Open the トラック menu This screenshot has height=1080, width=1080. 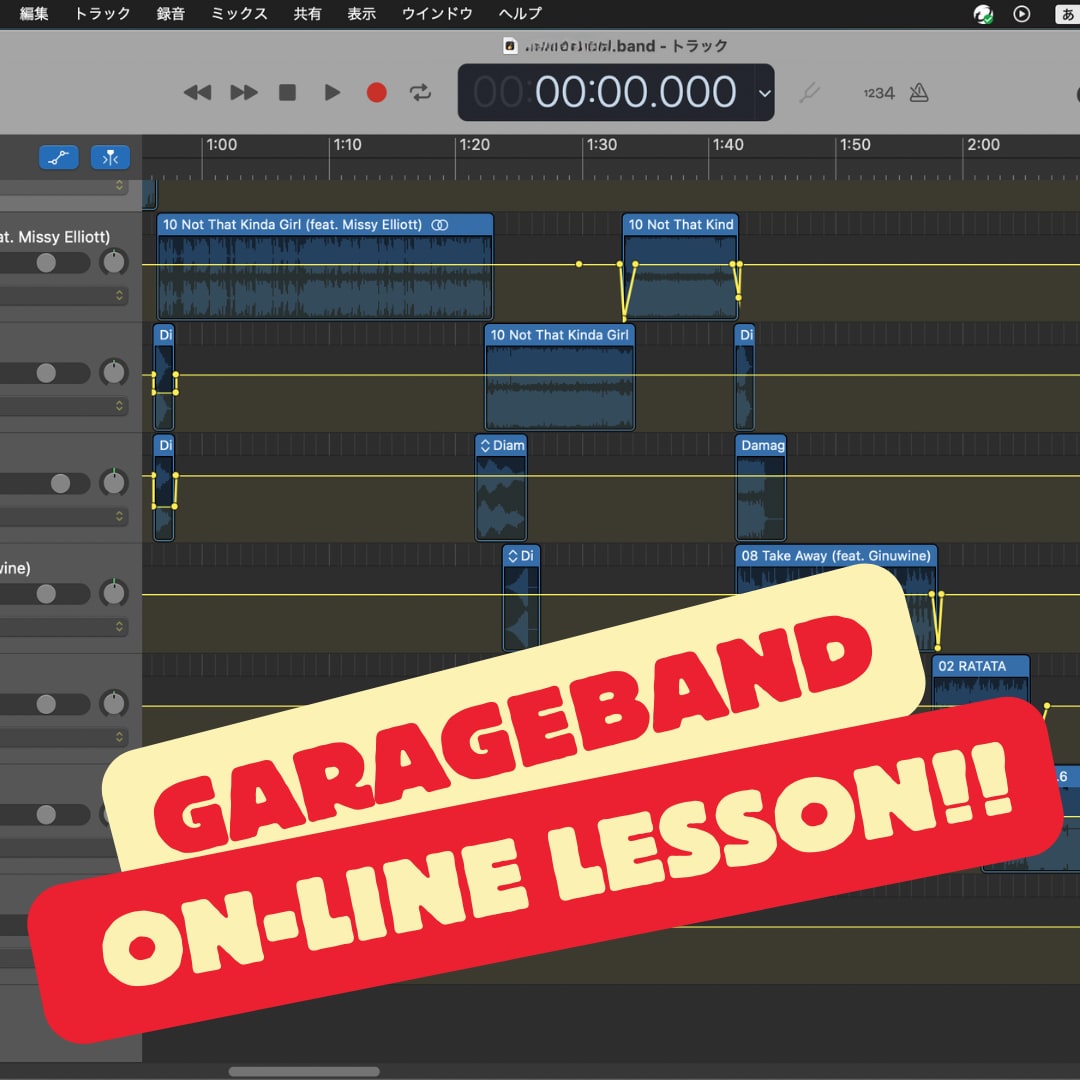(x=102, y=13)
